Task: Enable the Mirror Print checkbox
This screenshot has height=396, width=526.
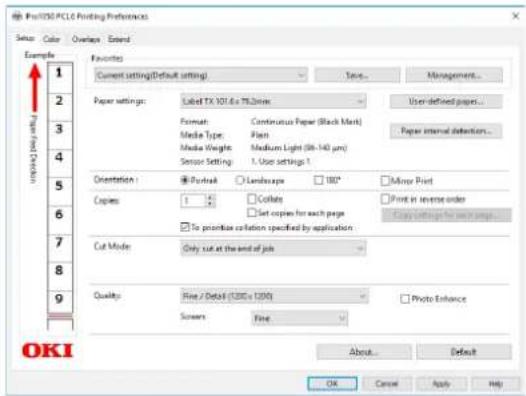Action: (385, 181)
